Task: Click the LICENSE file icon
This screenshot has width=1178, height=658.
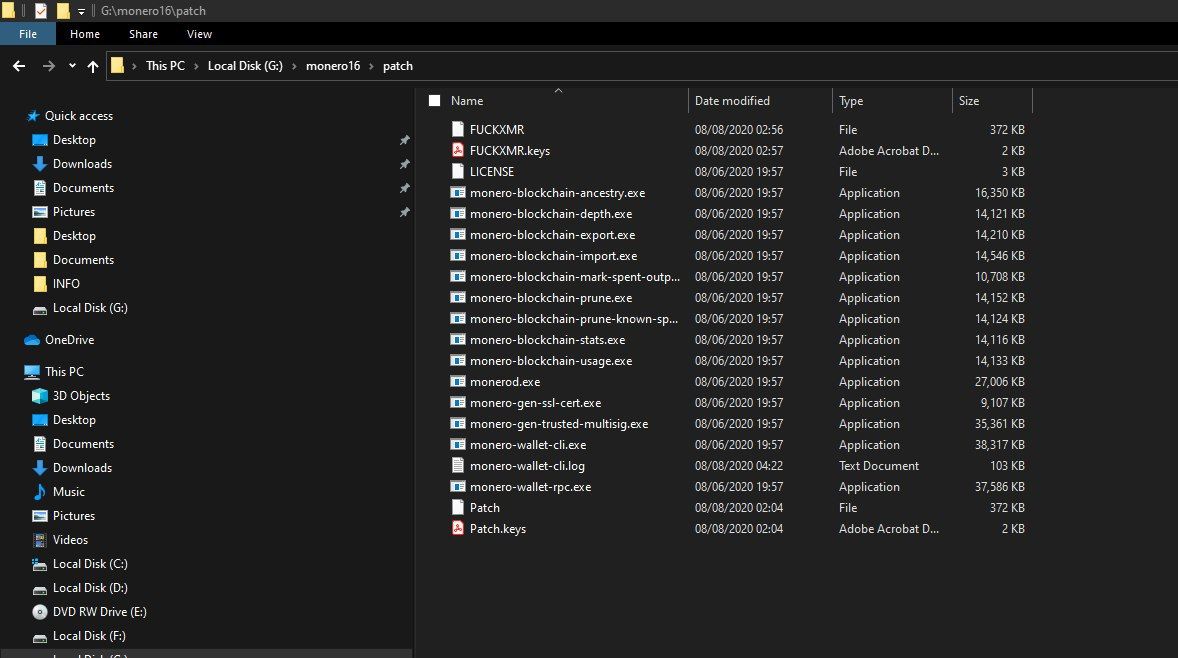Action: tap(458, 171)
